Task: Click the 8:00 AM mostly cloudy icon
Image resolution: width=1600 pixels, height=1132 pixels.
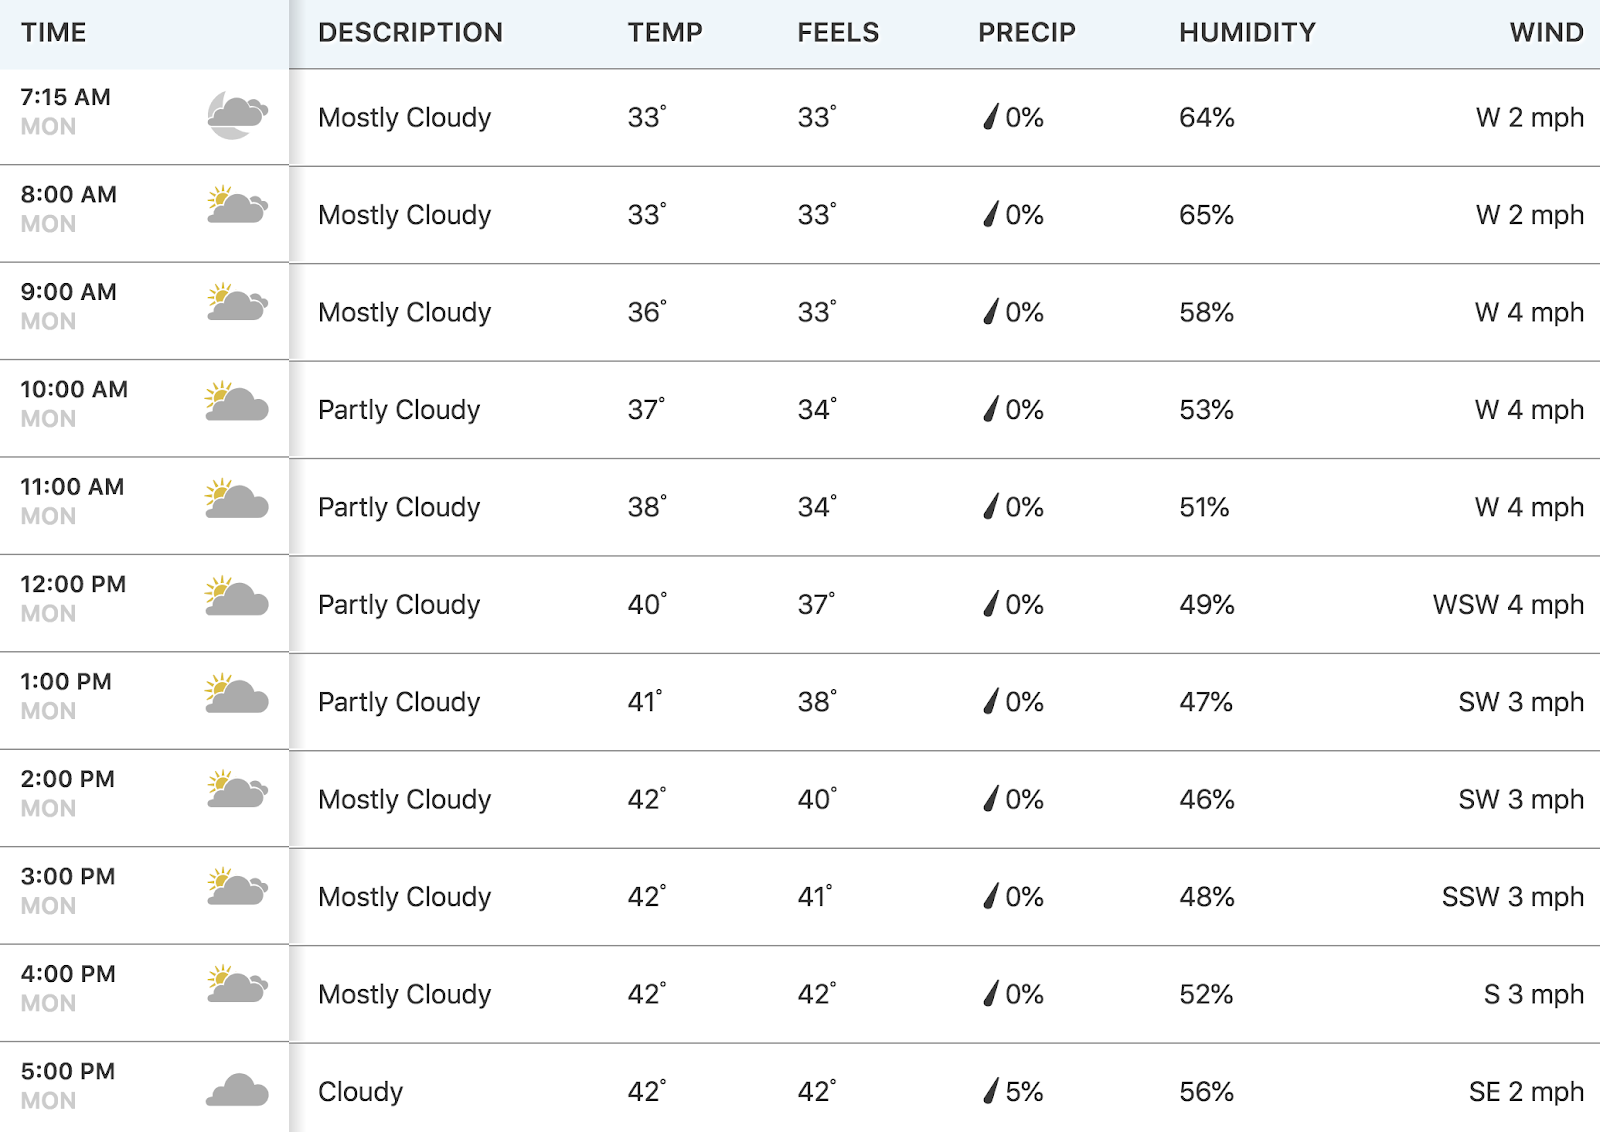Action: point(237,205)
